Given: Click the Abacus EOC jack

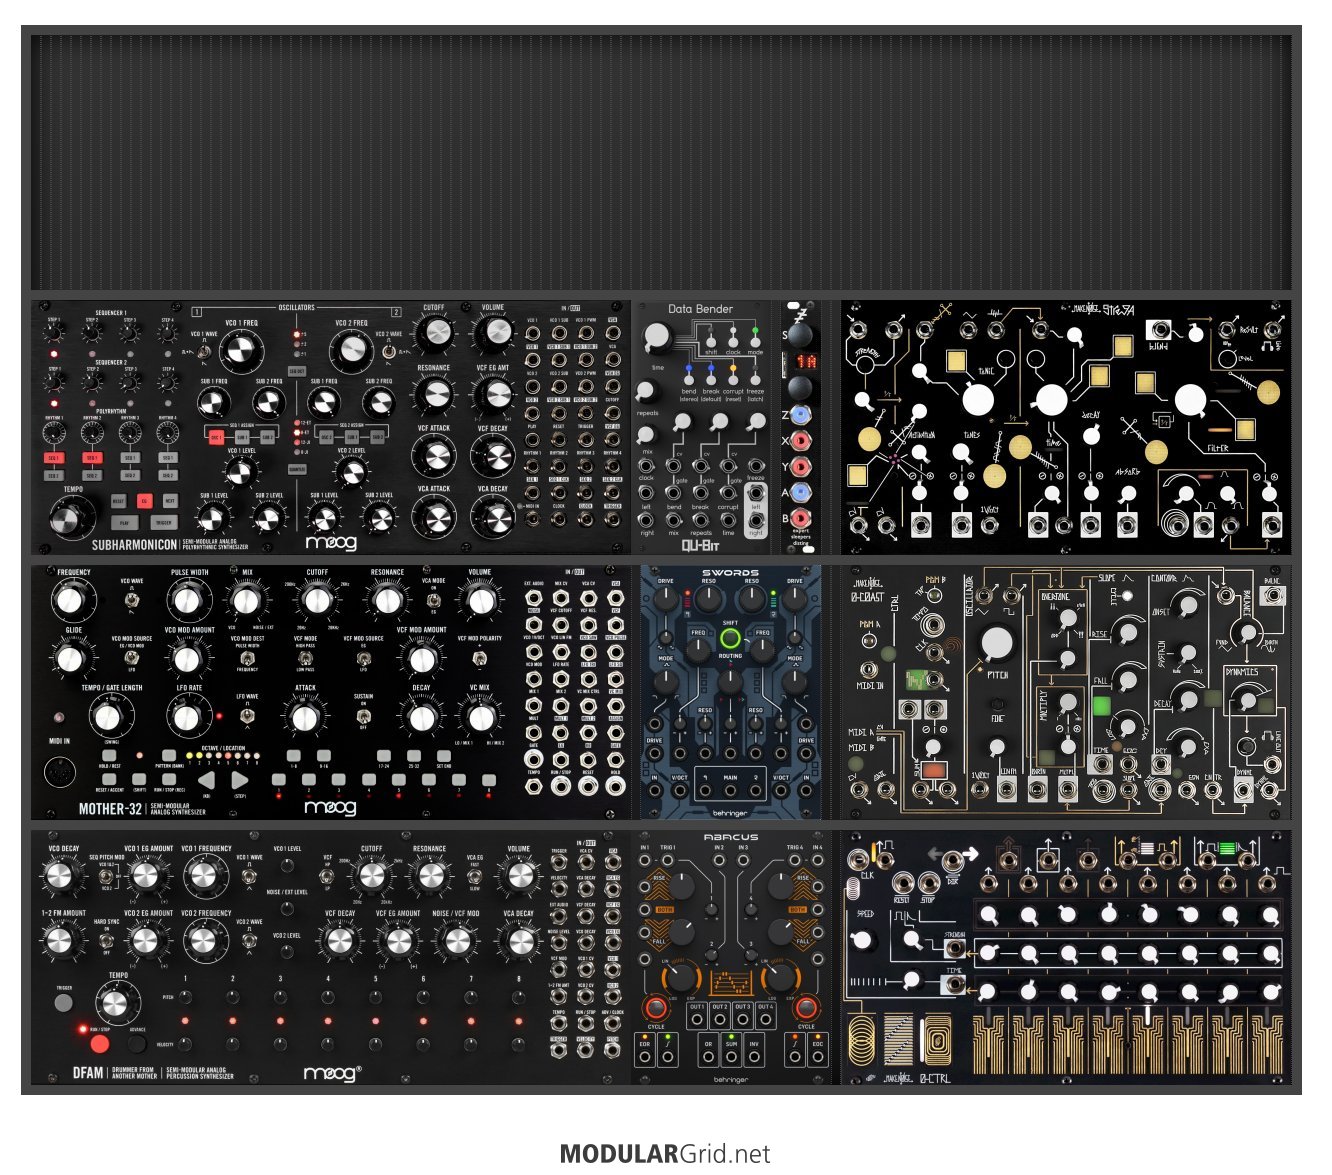Looking at the screenshot, I should click(x=817, y=1057).
